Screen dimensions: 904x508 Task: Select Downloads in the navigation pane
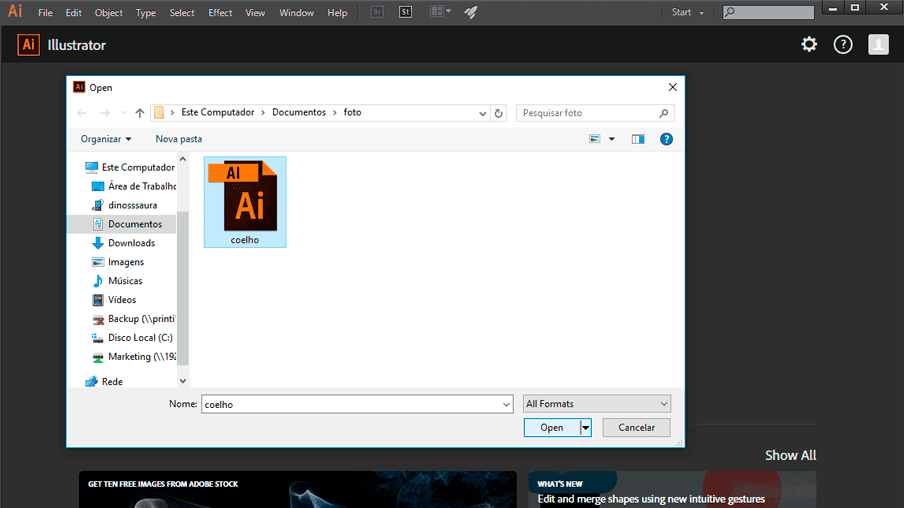coord(131,243)
